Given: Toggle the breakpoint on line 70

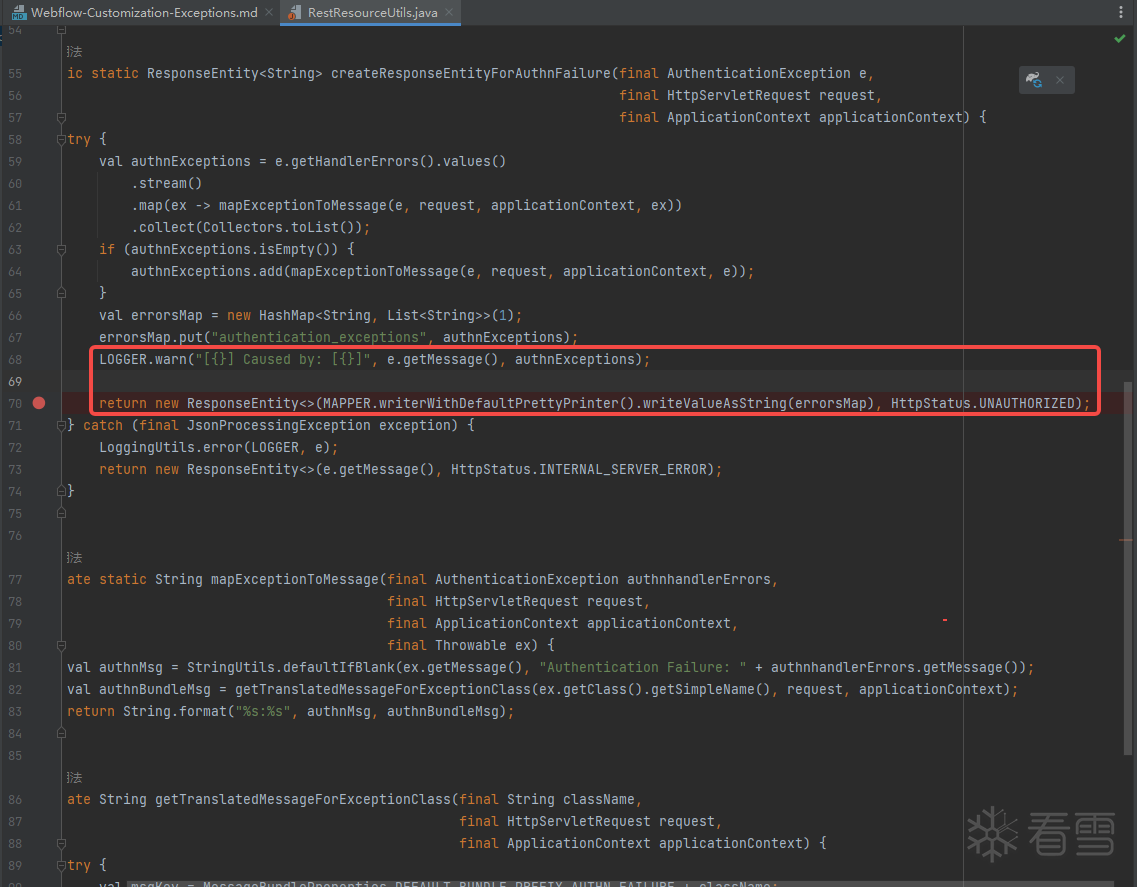Looking at the screenshot, I should [39, 403].
